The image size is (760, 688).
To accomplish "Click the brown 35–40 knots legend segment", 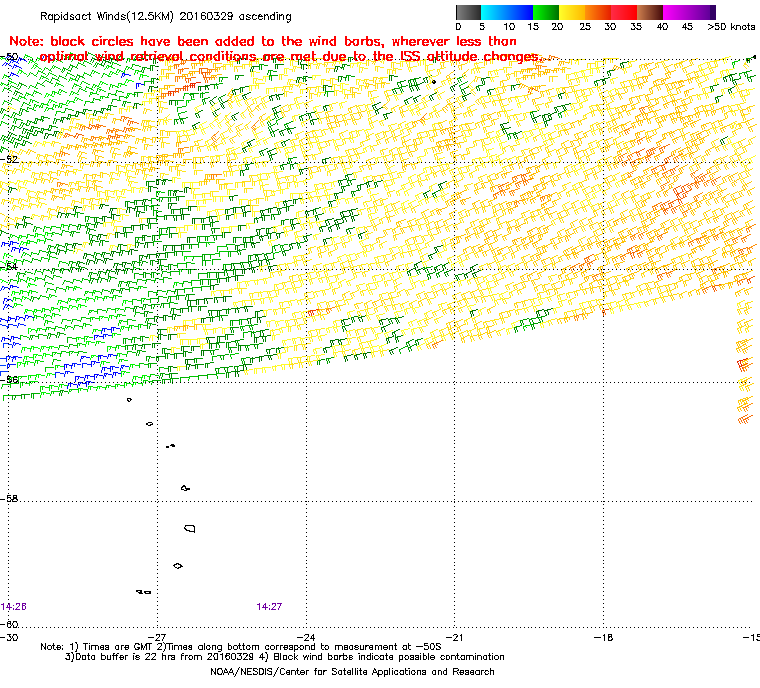I will (x=649, y=12).
